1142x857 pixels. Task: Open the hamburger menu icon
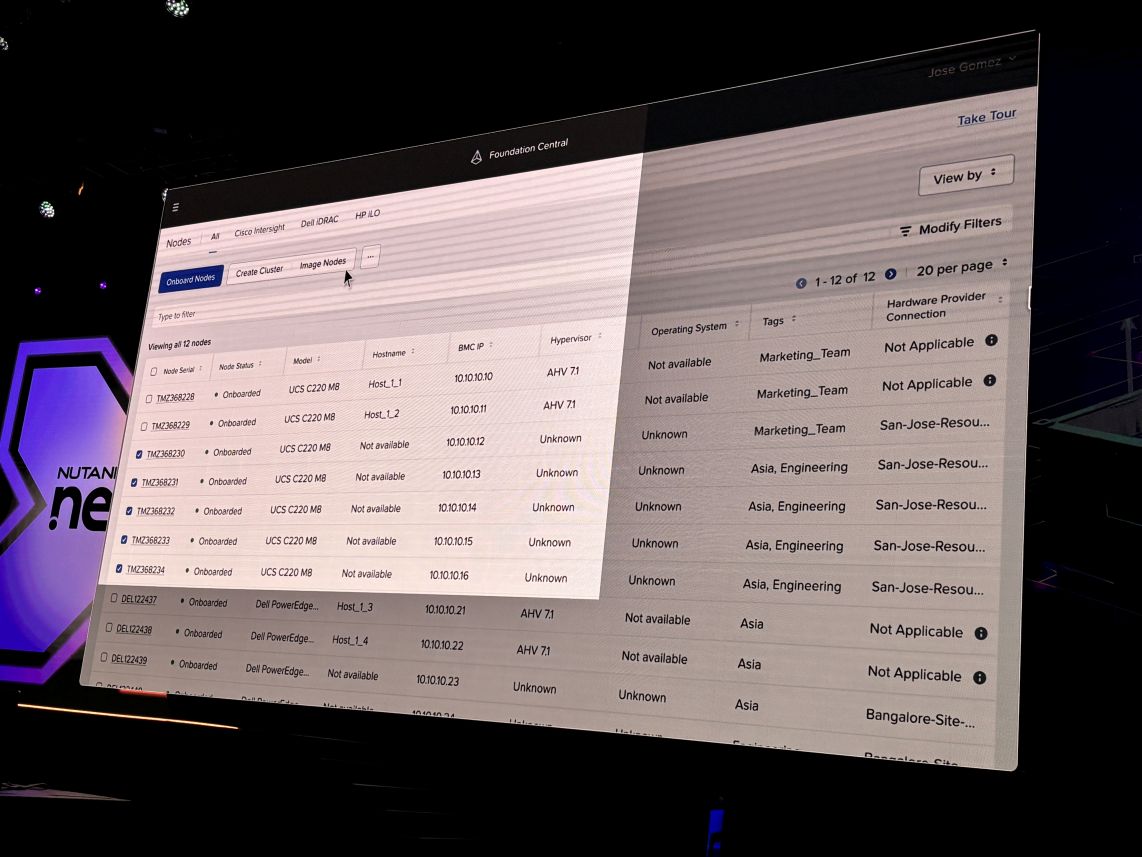point(176,208)
